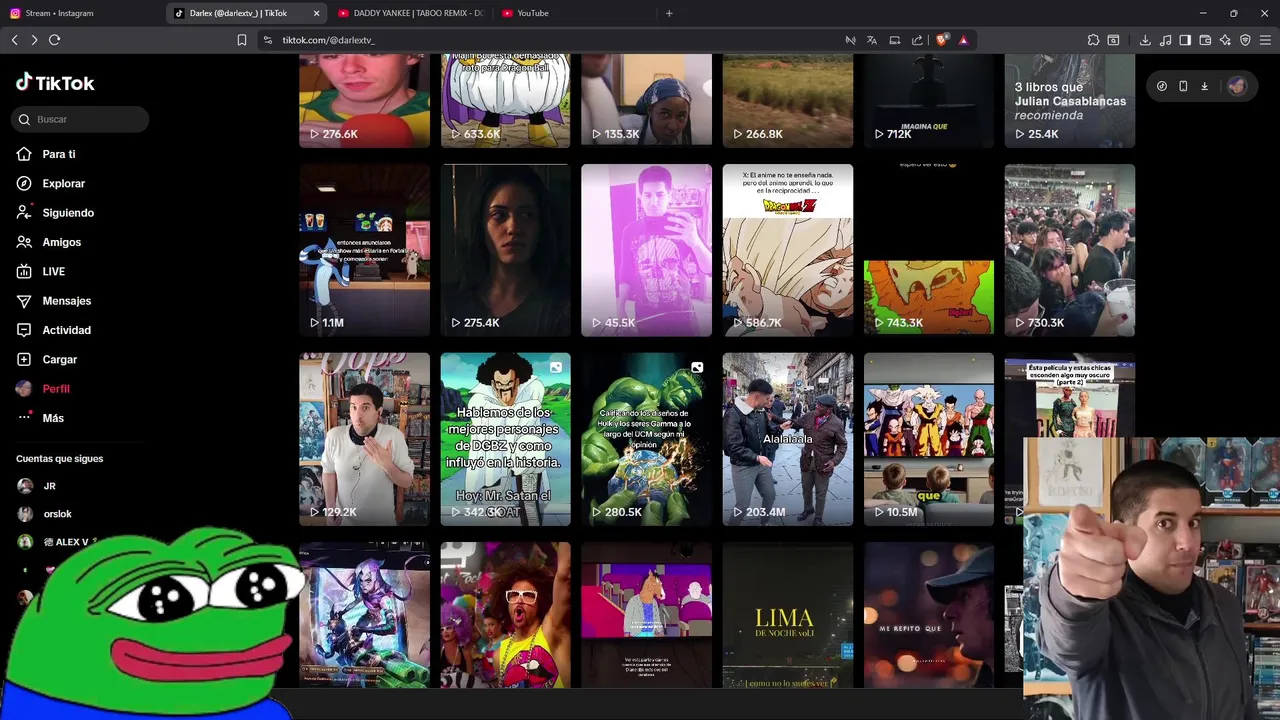
Task: Go to Siguiendo feed
Action: point(68,213)
